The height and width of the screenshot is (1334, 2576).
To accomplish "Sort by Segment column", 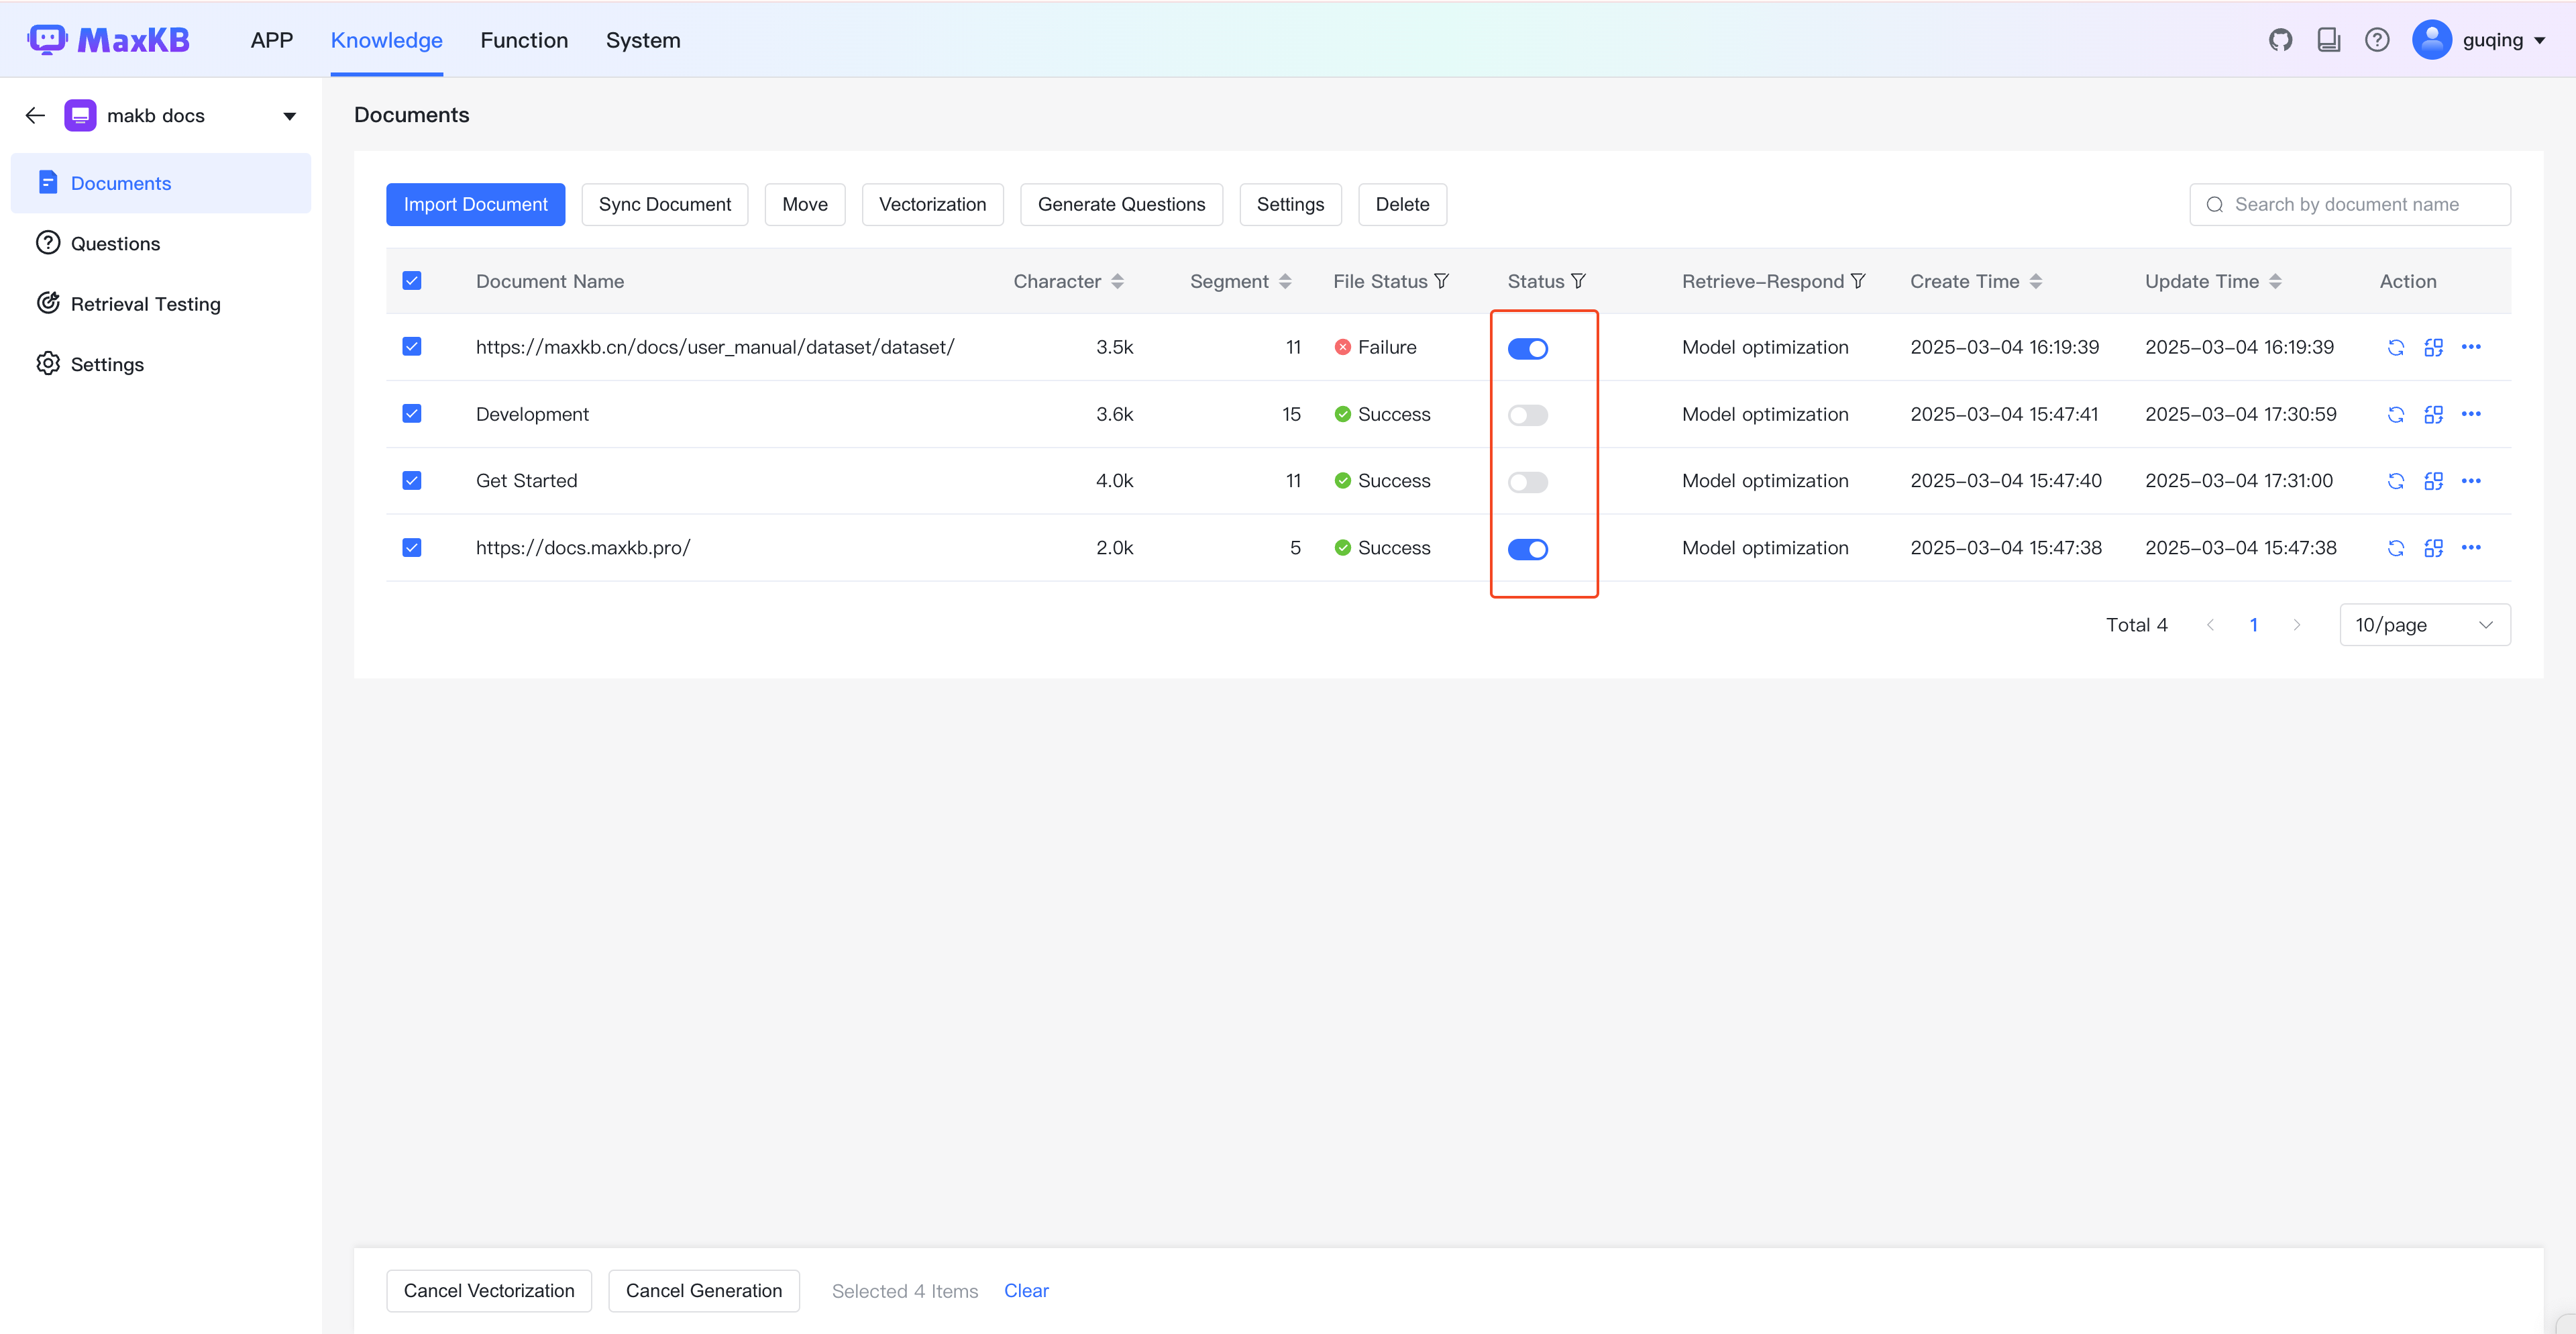I will (1285, 282).
